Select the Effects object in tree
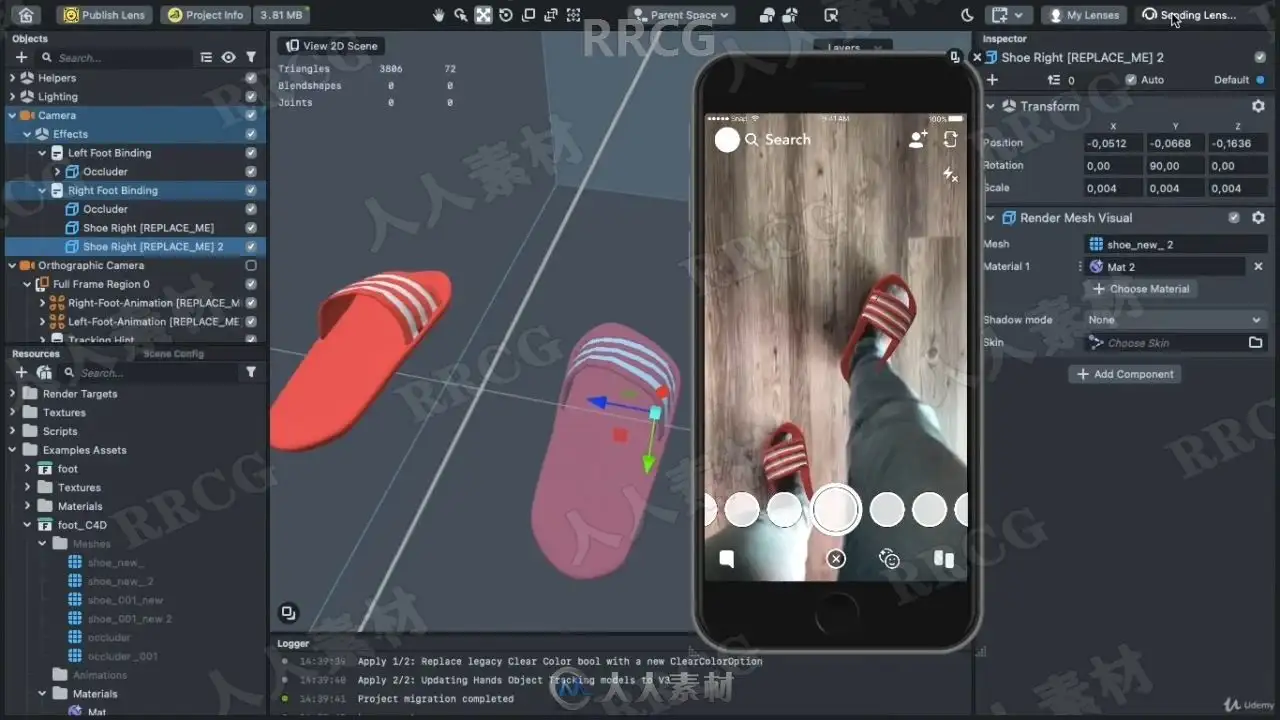This screenshot has width=1280, height=720. tap(70, 134)
